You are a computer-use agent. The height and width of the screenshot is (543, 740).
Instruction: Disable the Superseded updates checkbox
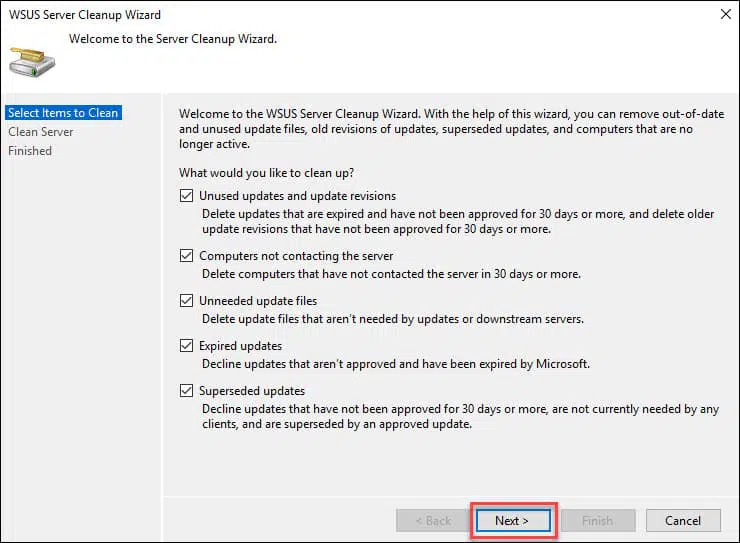click(x=186, y=391)
